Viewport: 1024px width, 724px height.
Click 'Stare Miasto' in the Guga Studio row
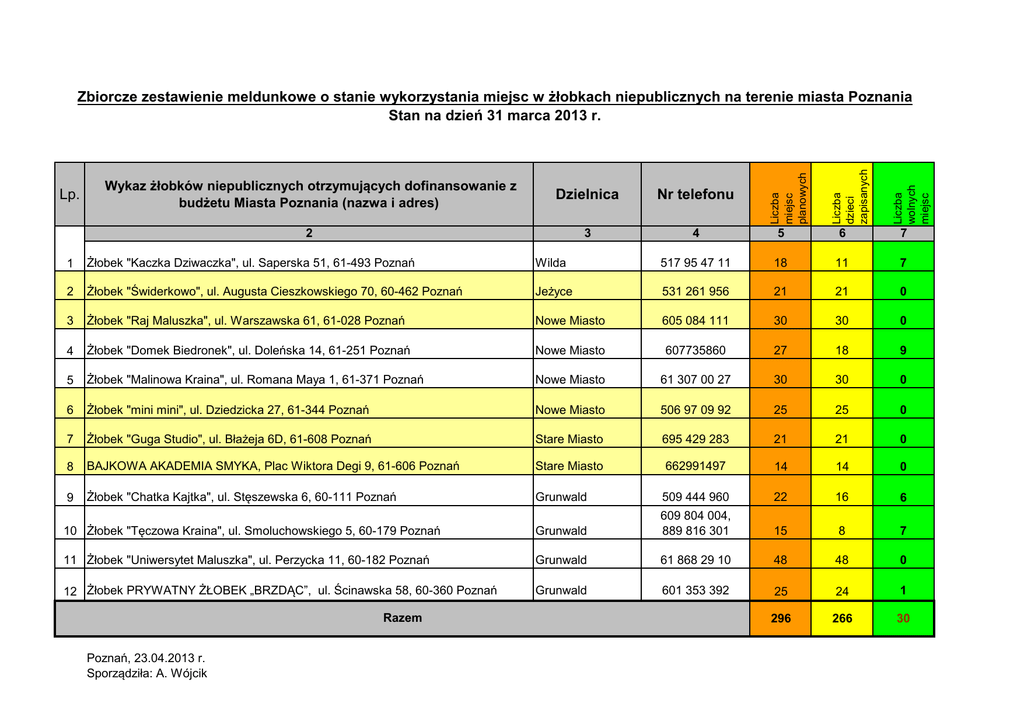point(569,439)
